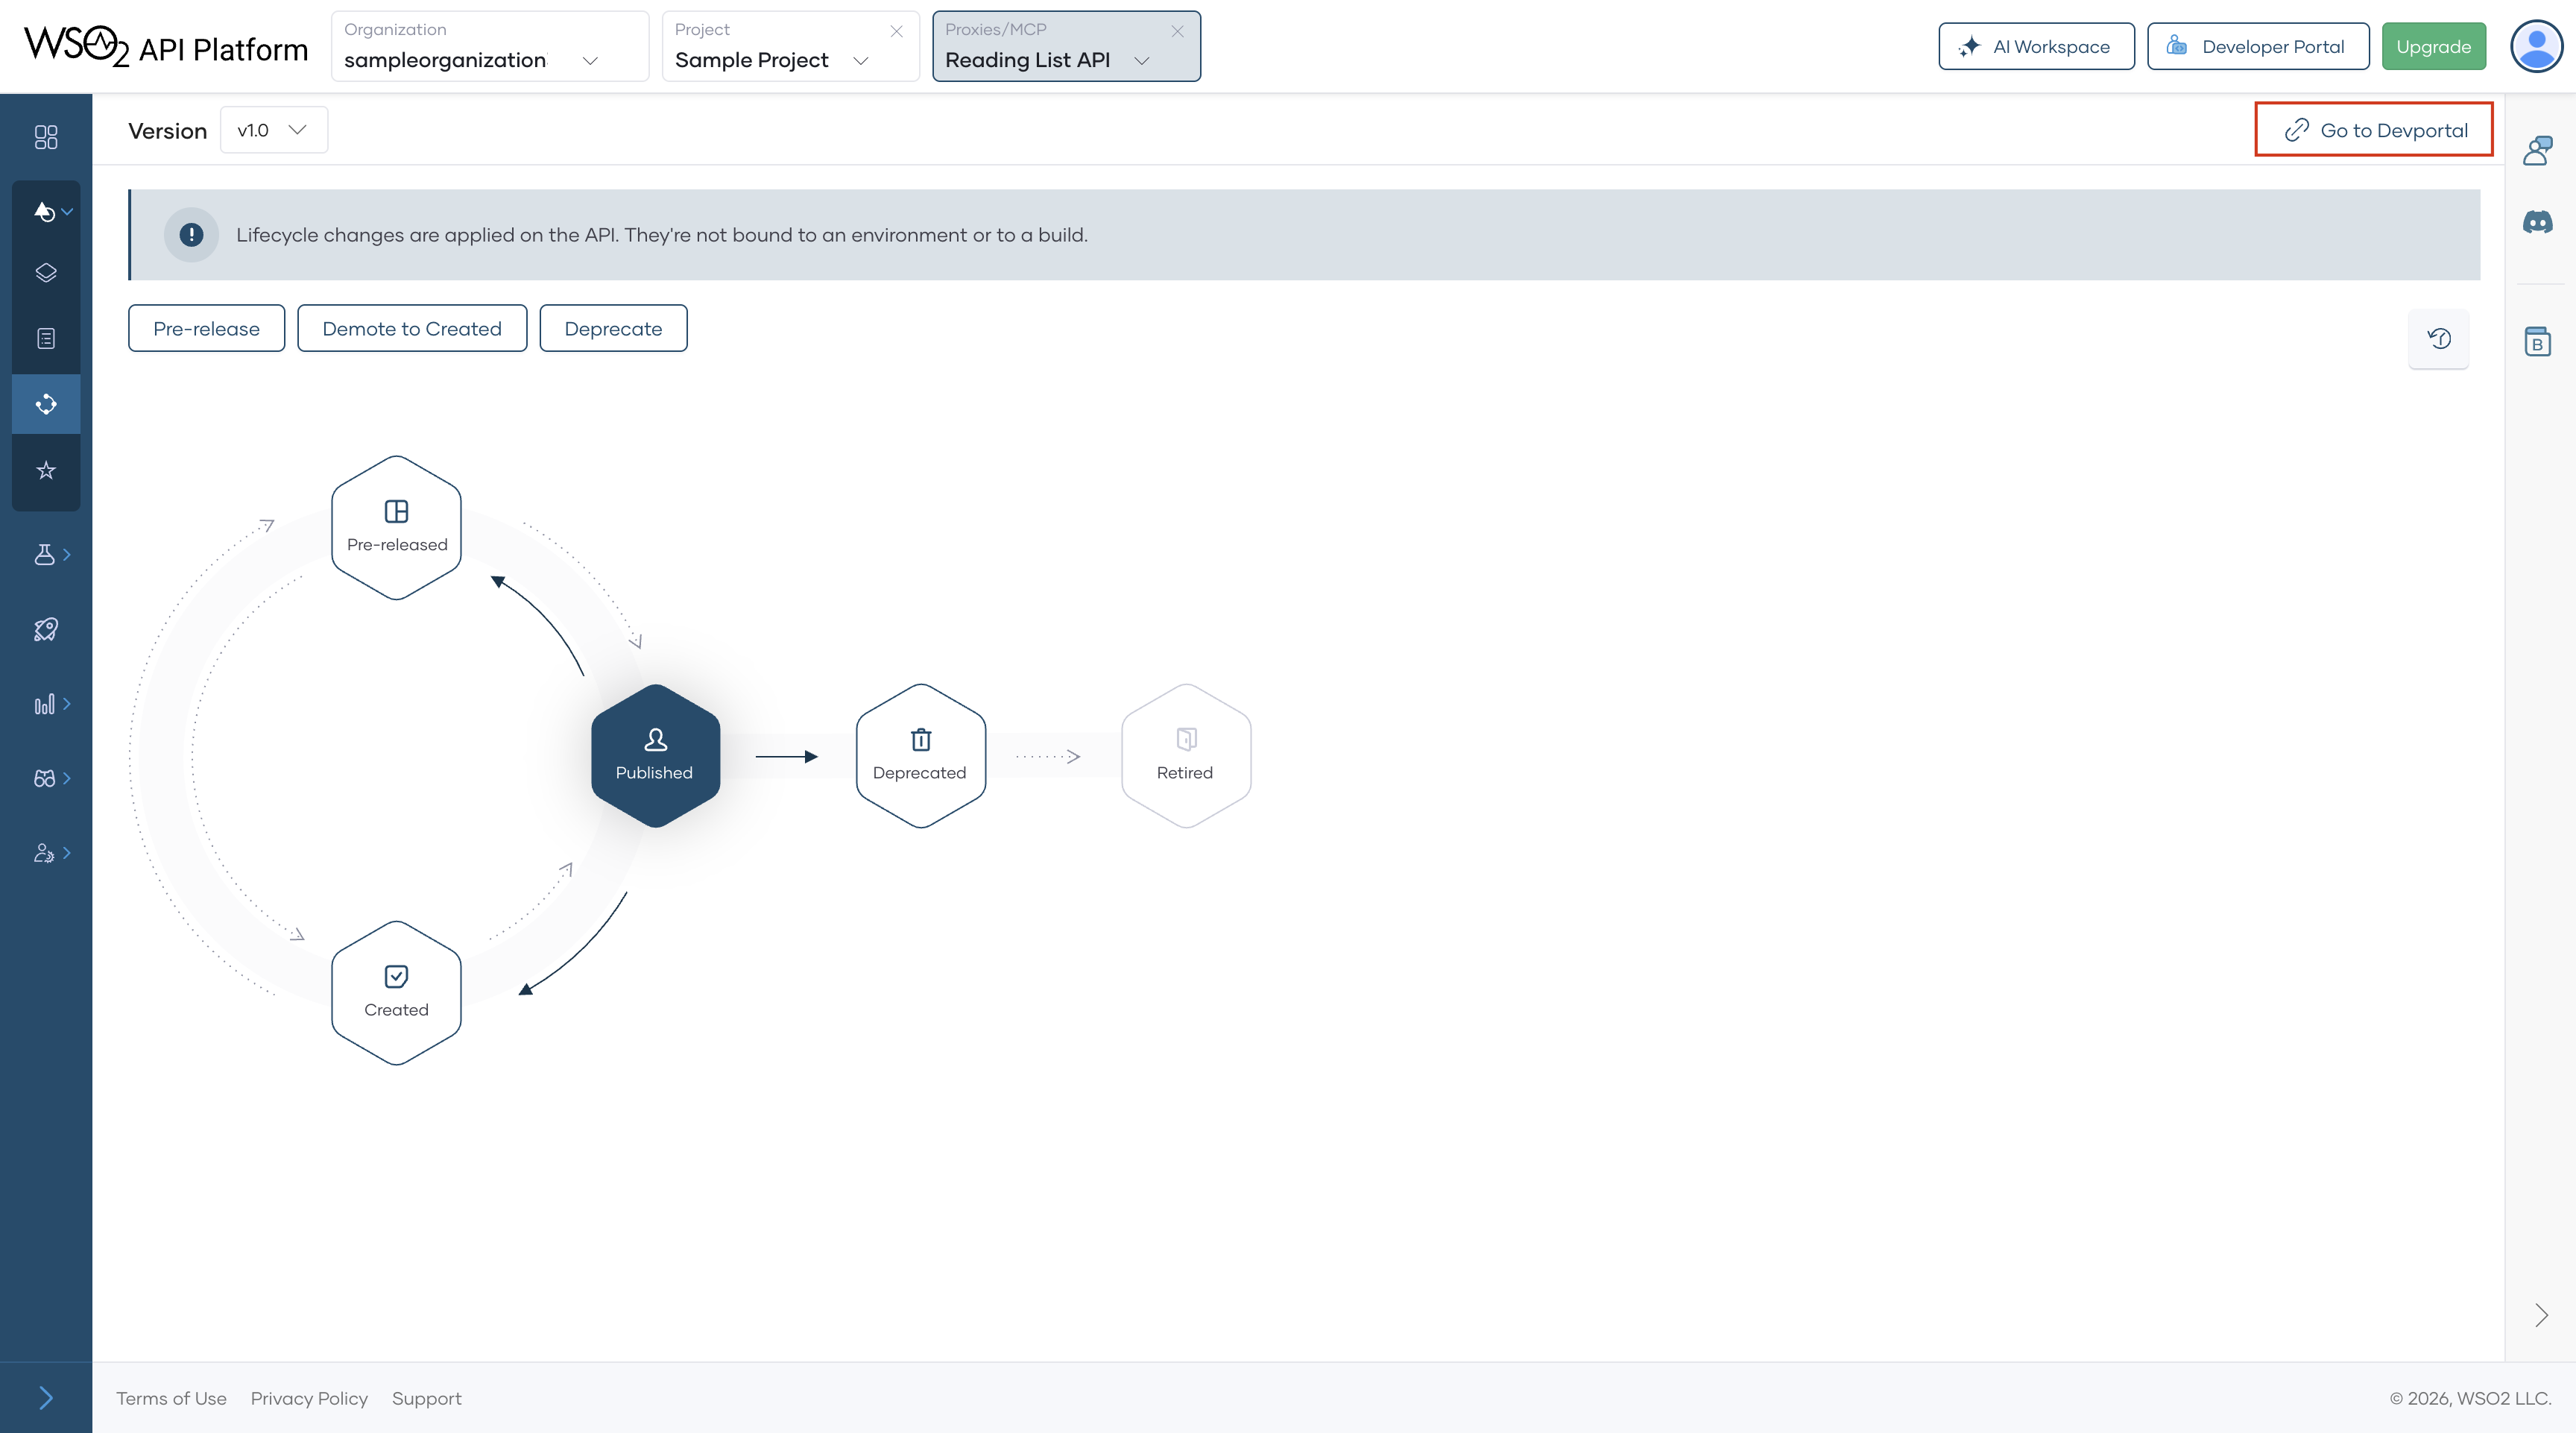Click the Deprecate button
This screenshot has width=2576, height=1433.
pos(613,328)
